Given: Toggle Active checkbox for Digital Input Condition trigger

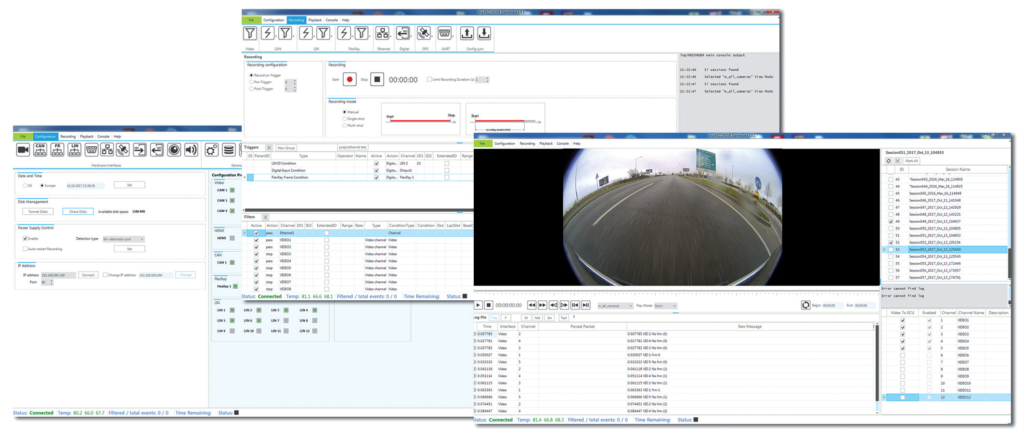Looking at the screenshot, I should (376, 170).
